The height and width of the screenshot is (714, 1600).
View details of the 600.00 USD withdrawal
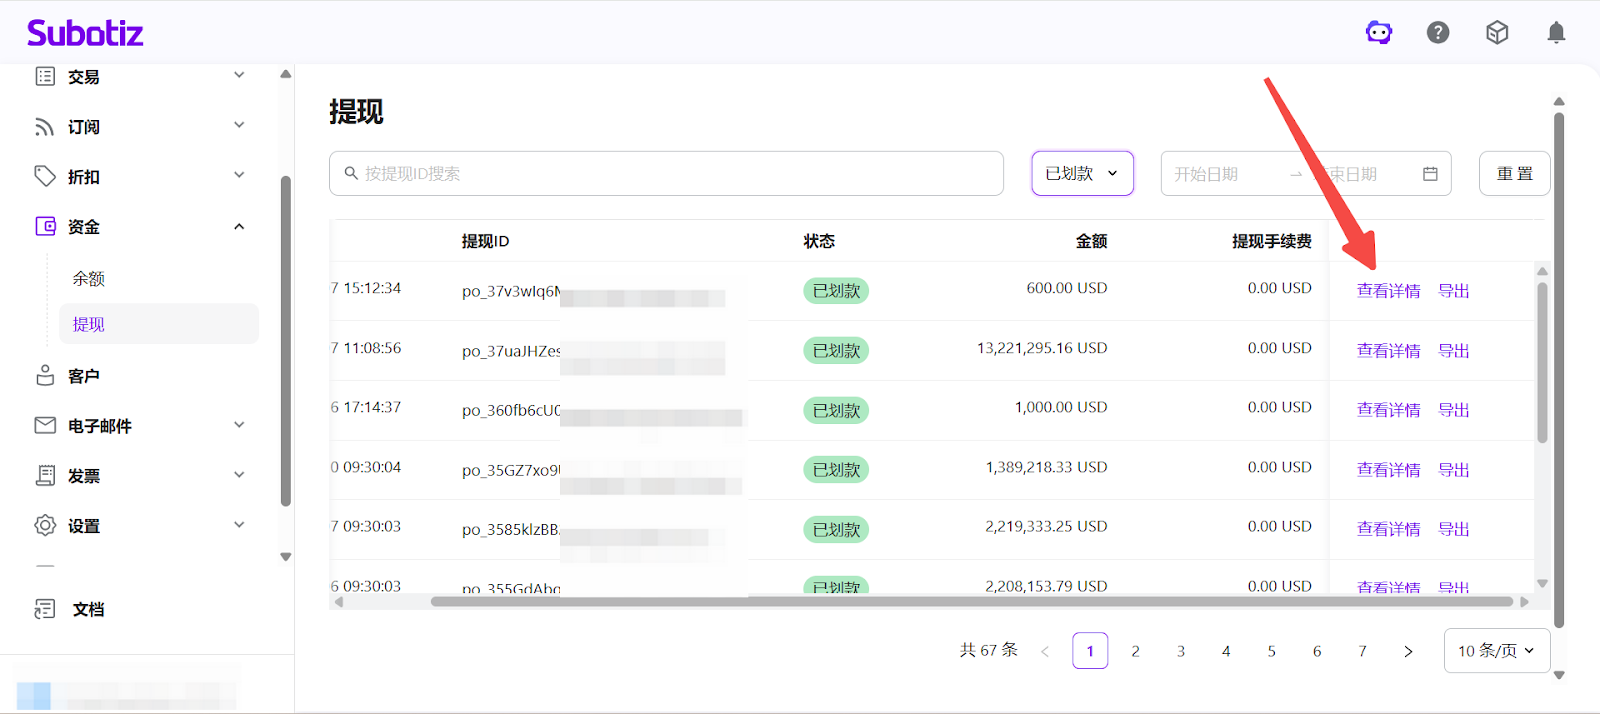point(1388,291)
